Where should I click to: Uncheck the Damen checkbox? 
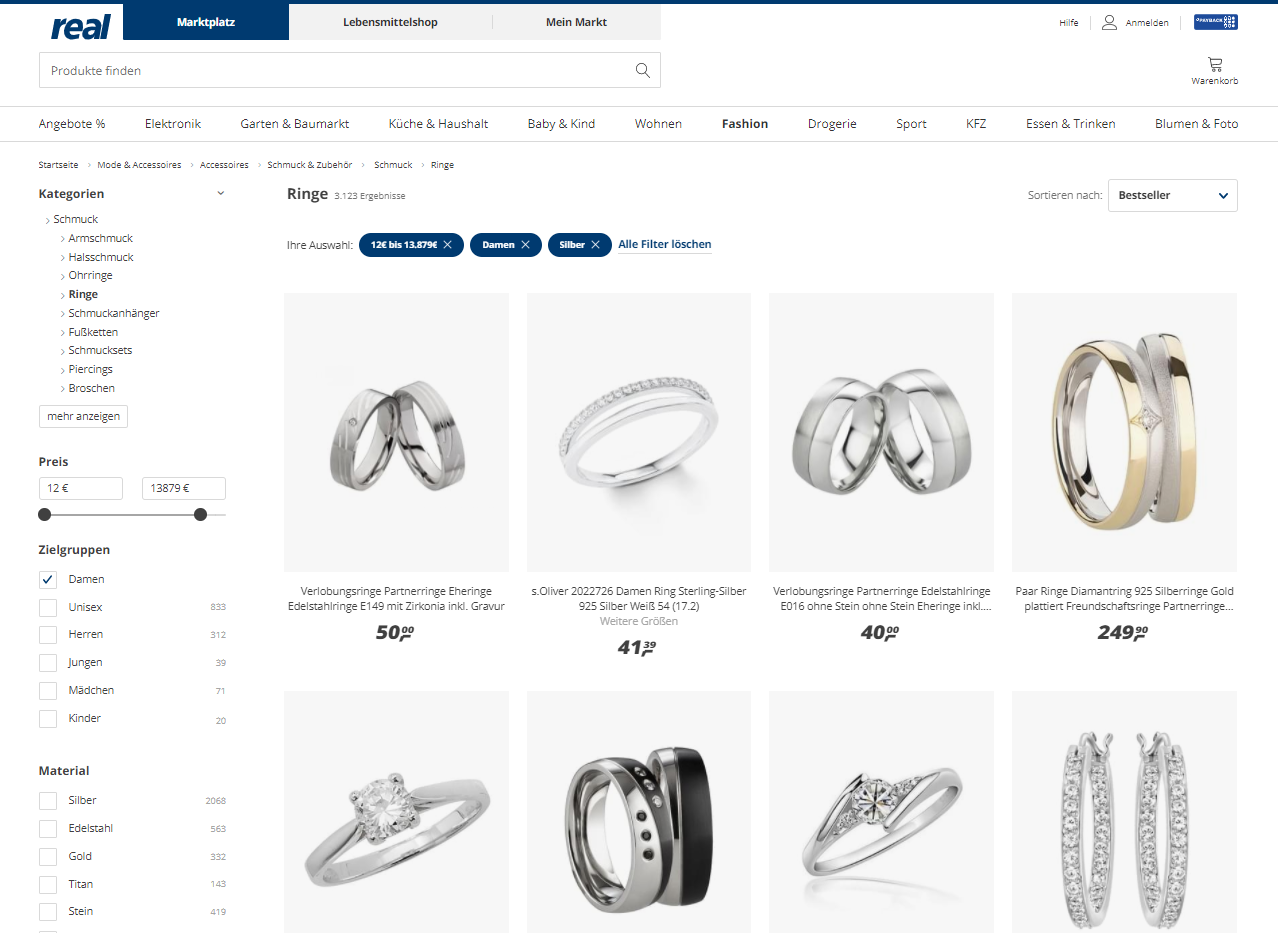(48, 579)
